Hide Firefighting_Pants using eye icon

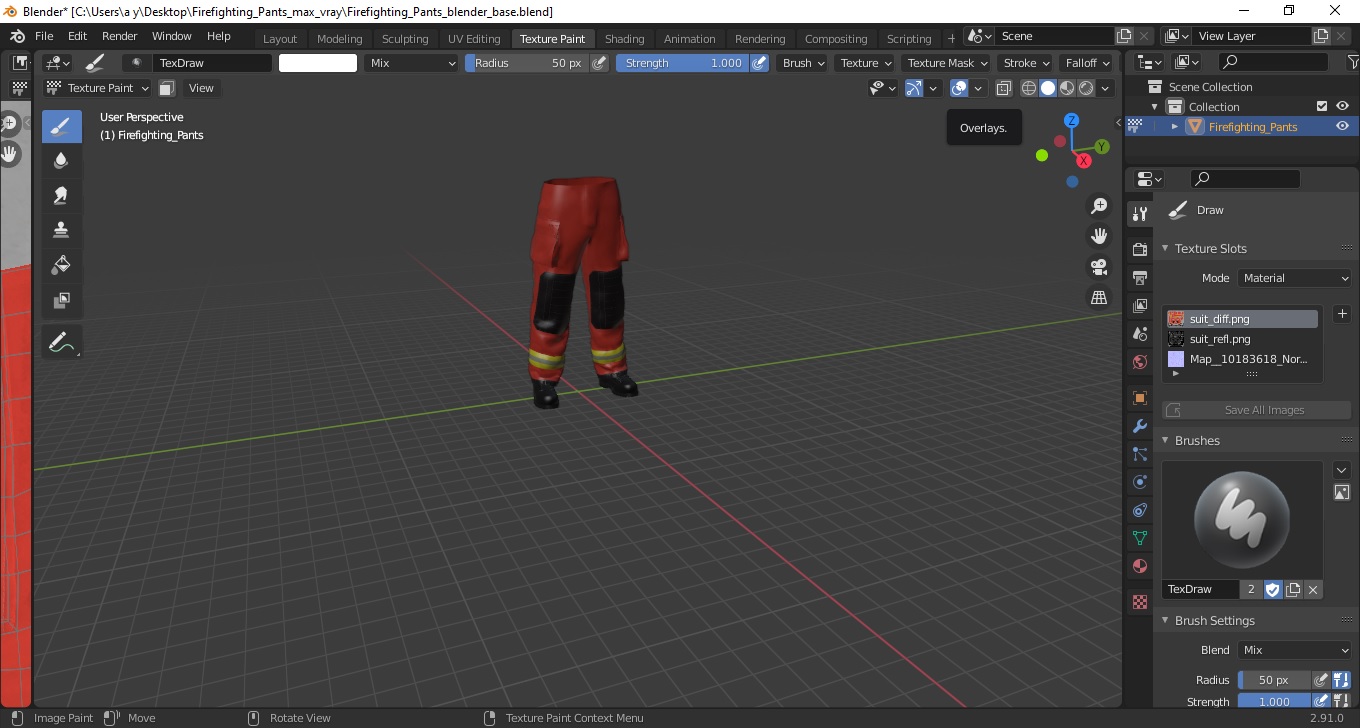point(1342,126)
